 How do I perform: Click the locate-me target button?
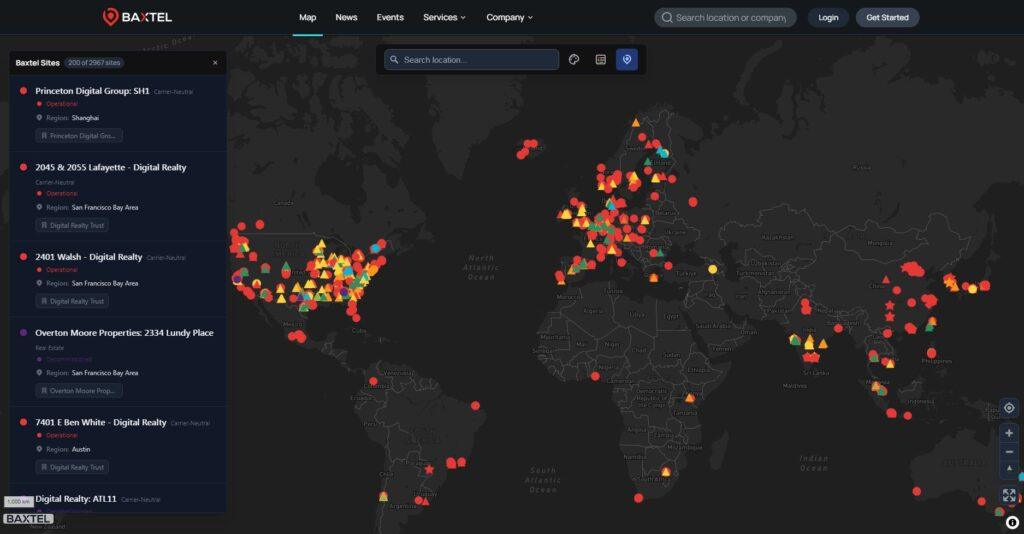(x=1009, y=408)
